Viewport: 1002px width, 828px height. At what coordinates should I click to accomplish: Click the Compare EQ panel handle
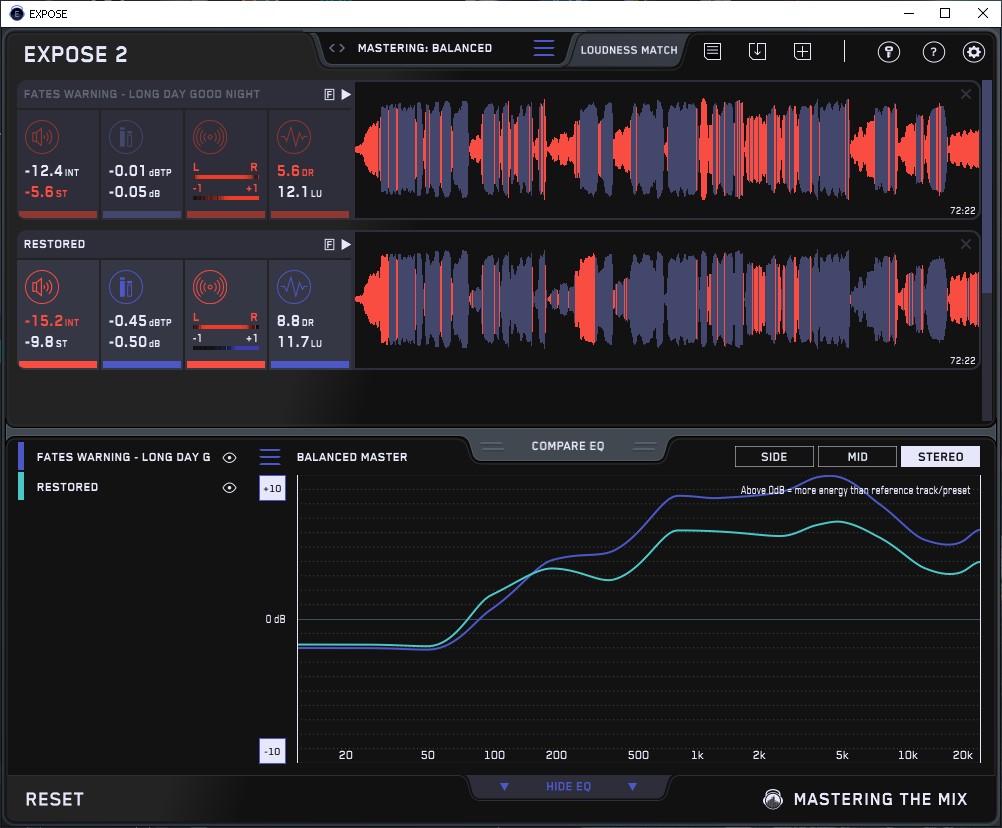568,446
